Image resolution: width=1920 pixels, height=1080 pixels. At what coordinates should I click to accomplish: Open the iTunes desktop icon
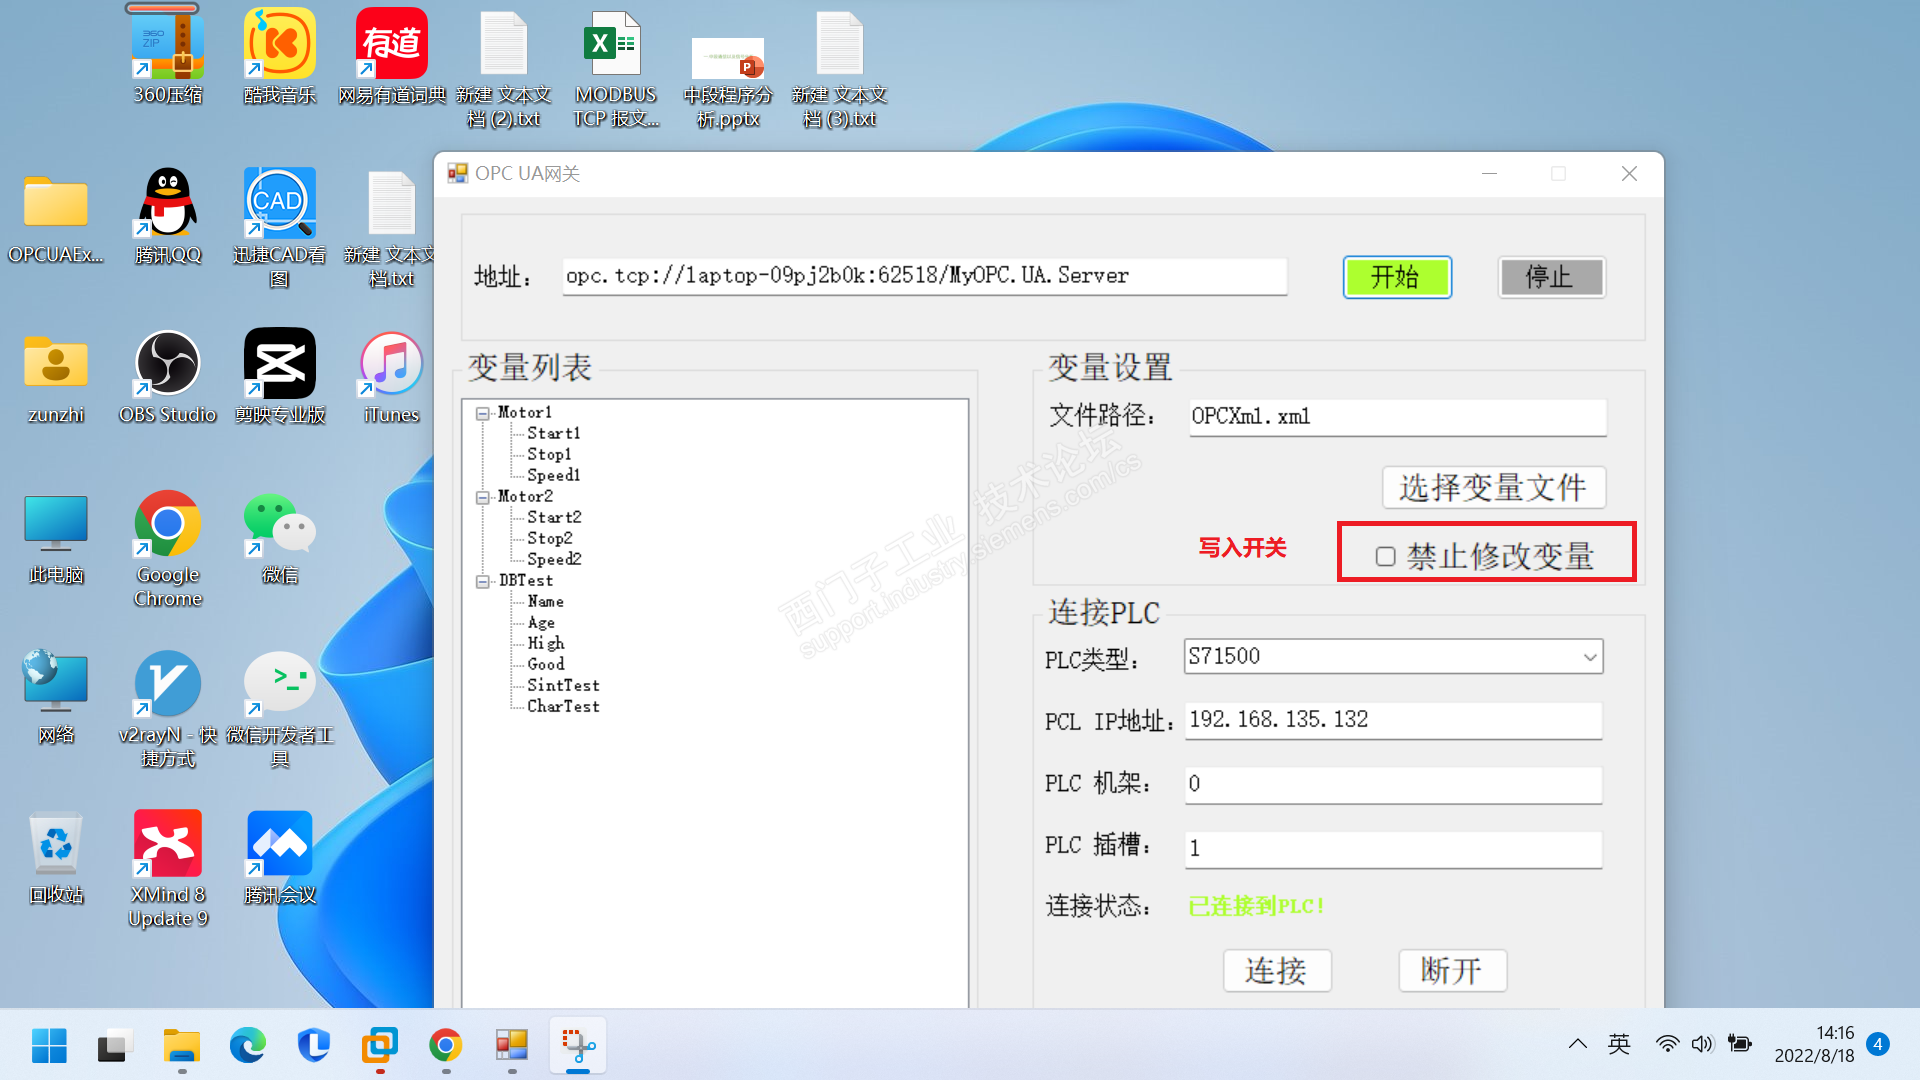tap(391, 364)
